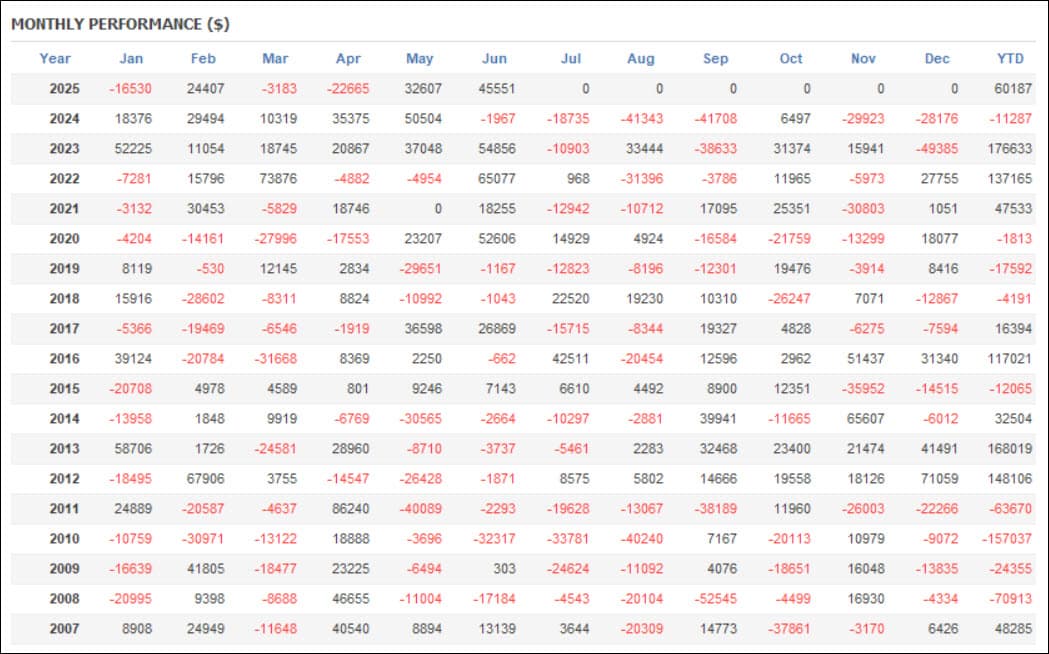Viewport: 1049px width, 654px height.
Task: Click the 2012 December value 71059
Action: (x=939, y=479)
